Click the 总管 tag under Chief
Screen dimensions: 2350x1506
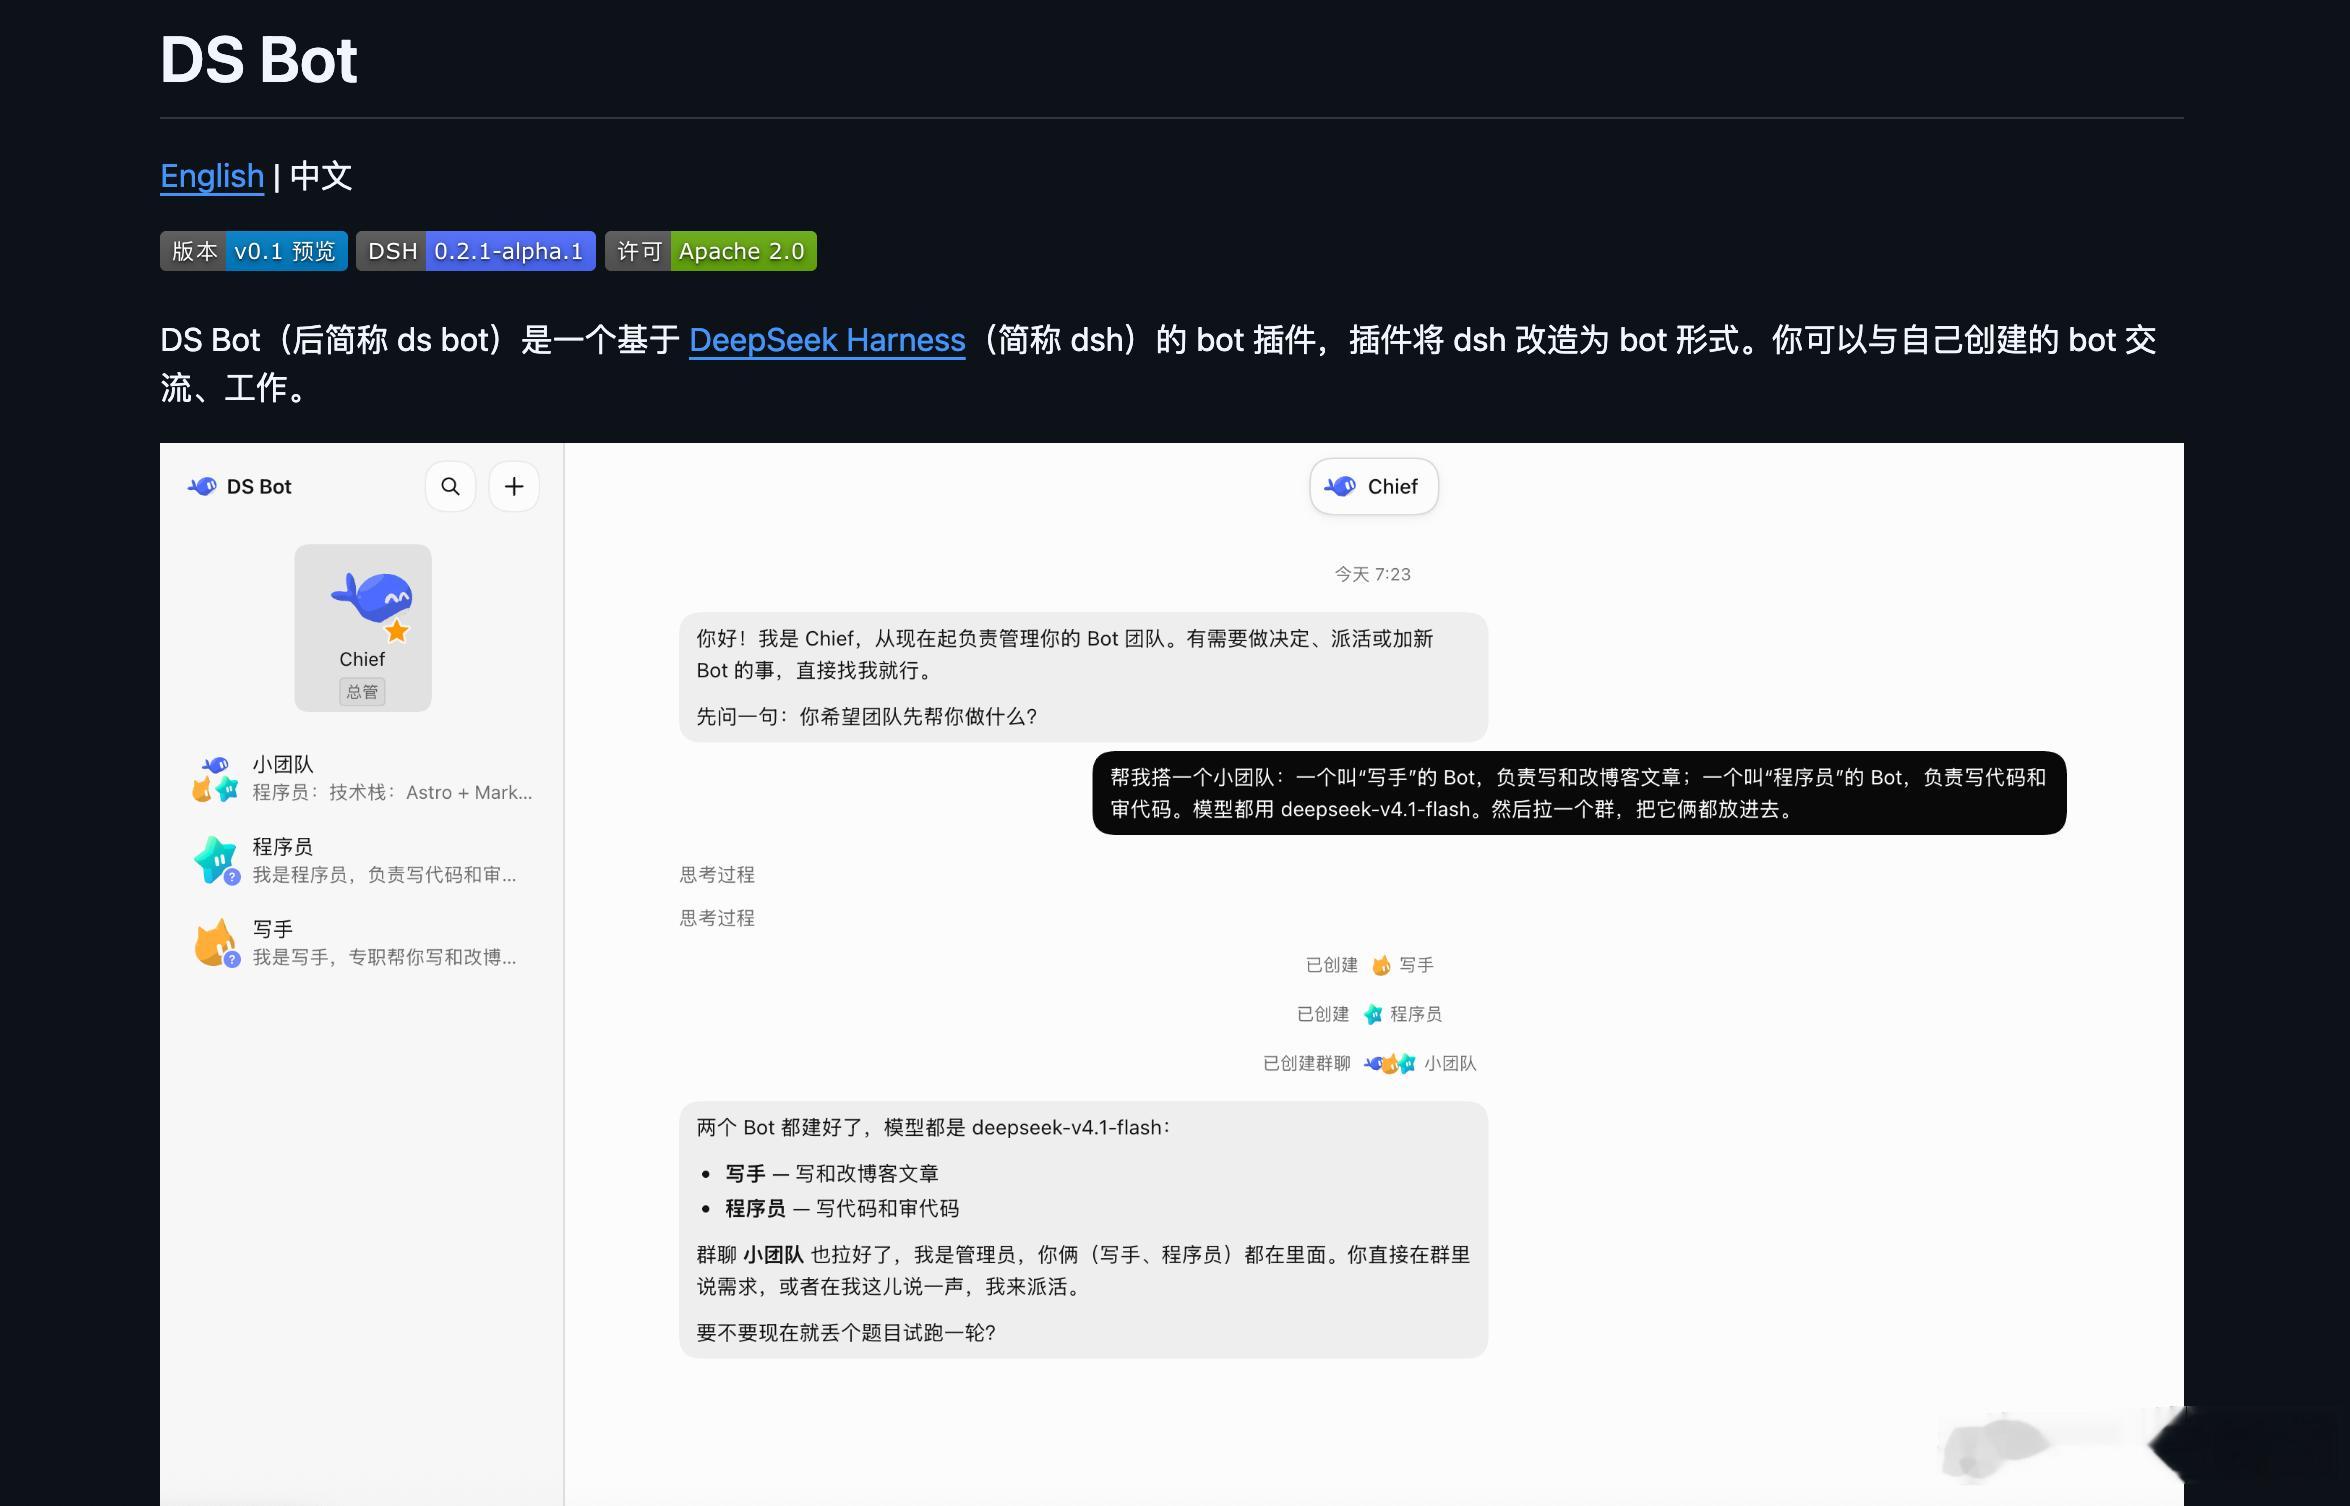(362, 692)
